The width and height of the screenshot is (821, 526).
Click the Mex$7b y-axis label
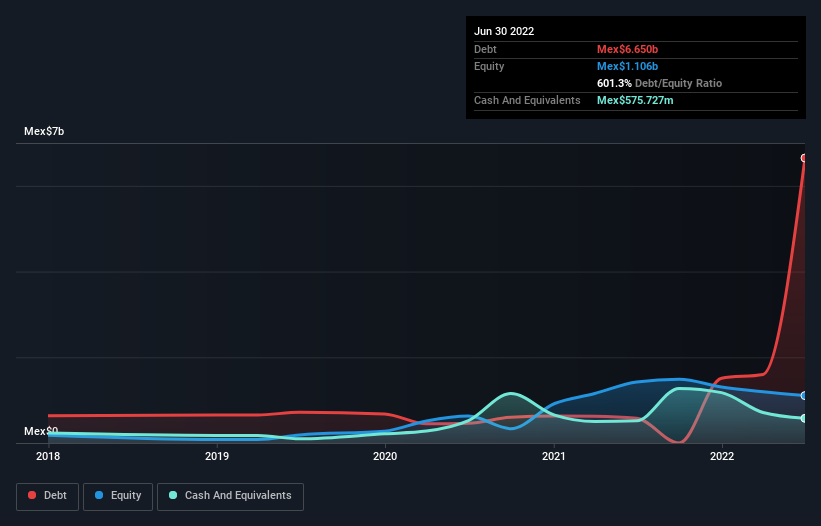44,131
